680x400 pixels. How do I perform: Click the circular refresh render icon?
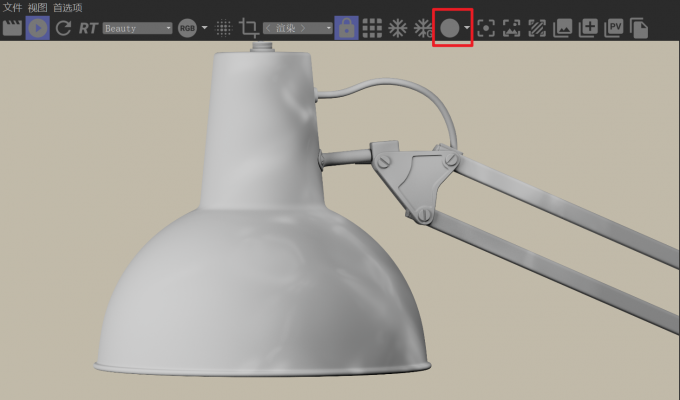coord(63,28)
